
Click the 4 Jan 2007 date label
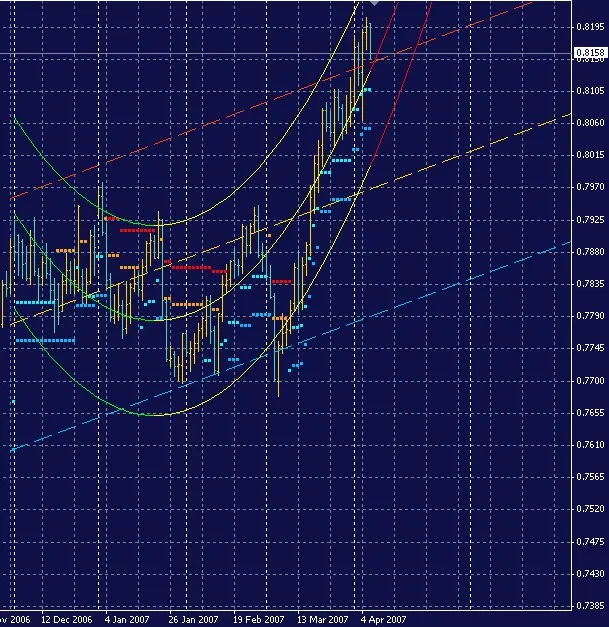click(127, 619)
